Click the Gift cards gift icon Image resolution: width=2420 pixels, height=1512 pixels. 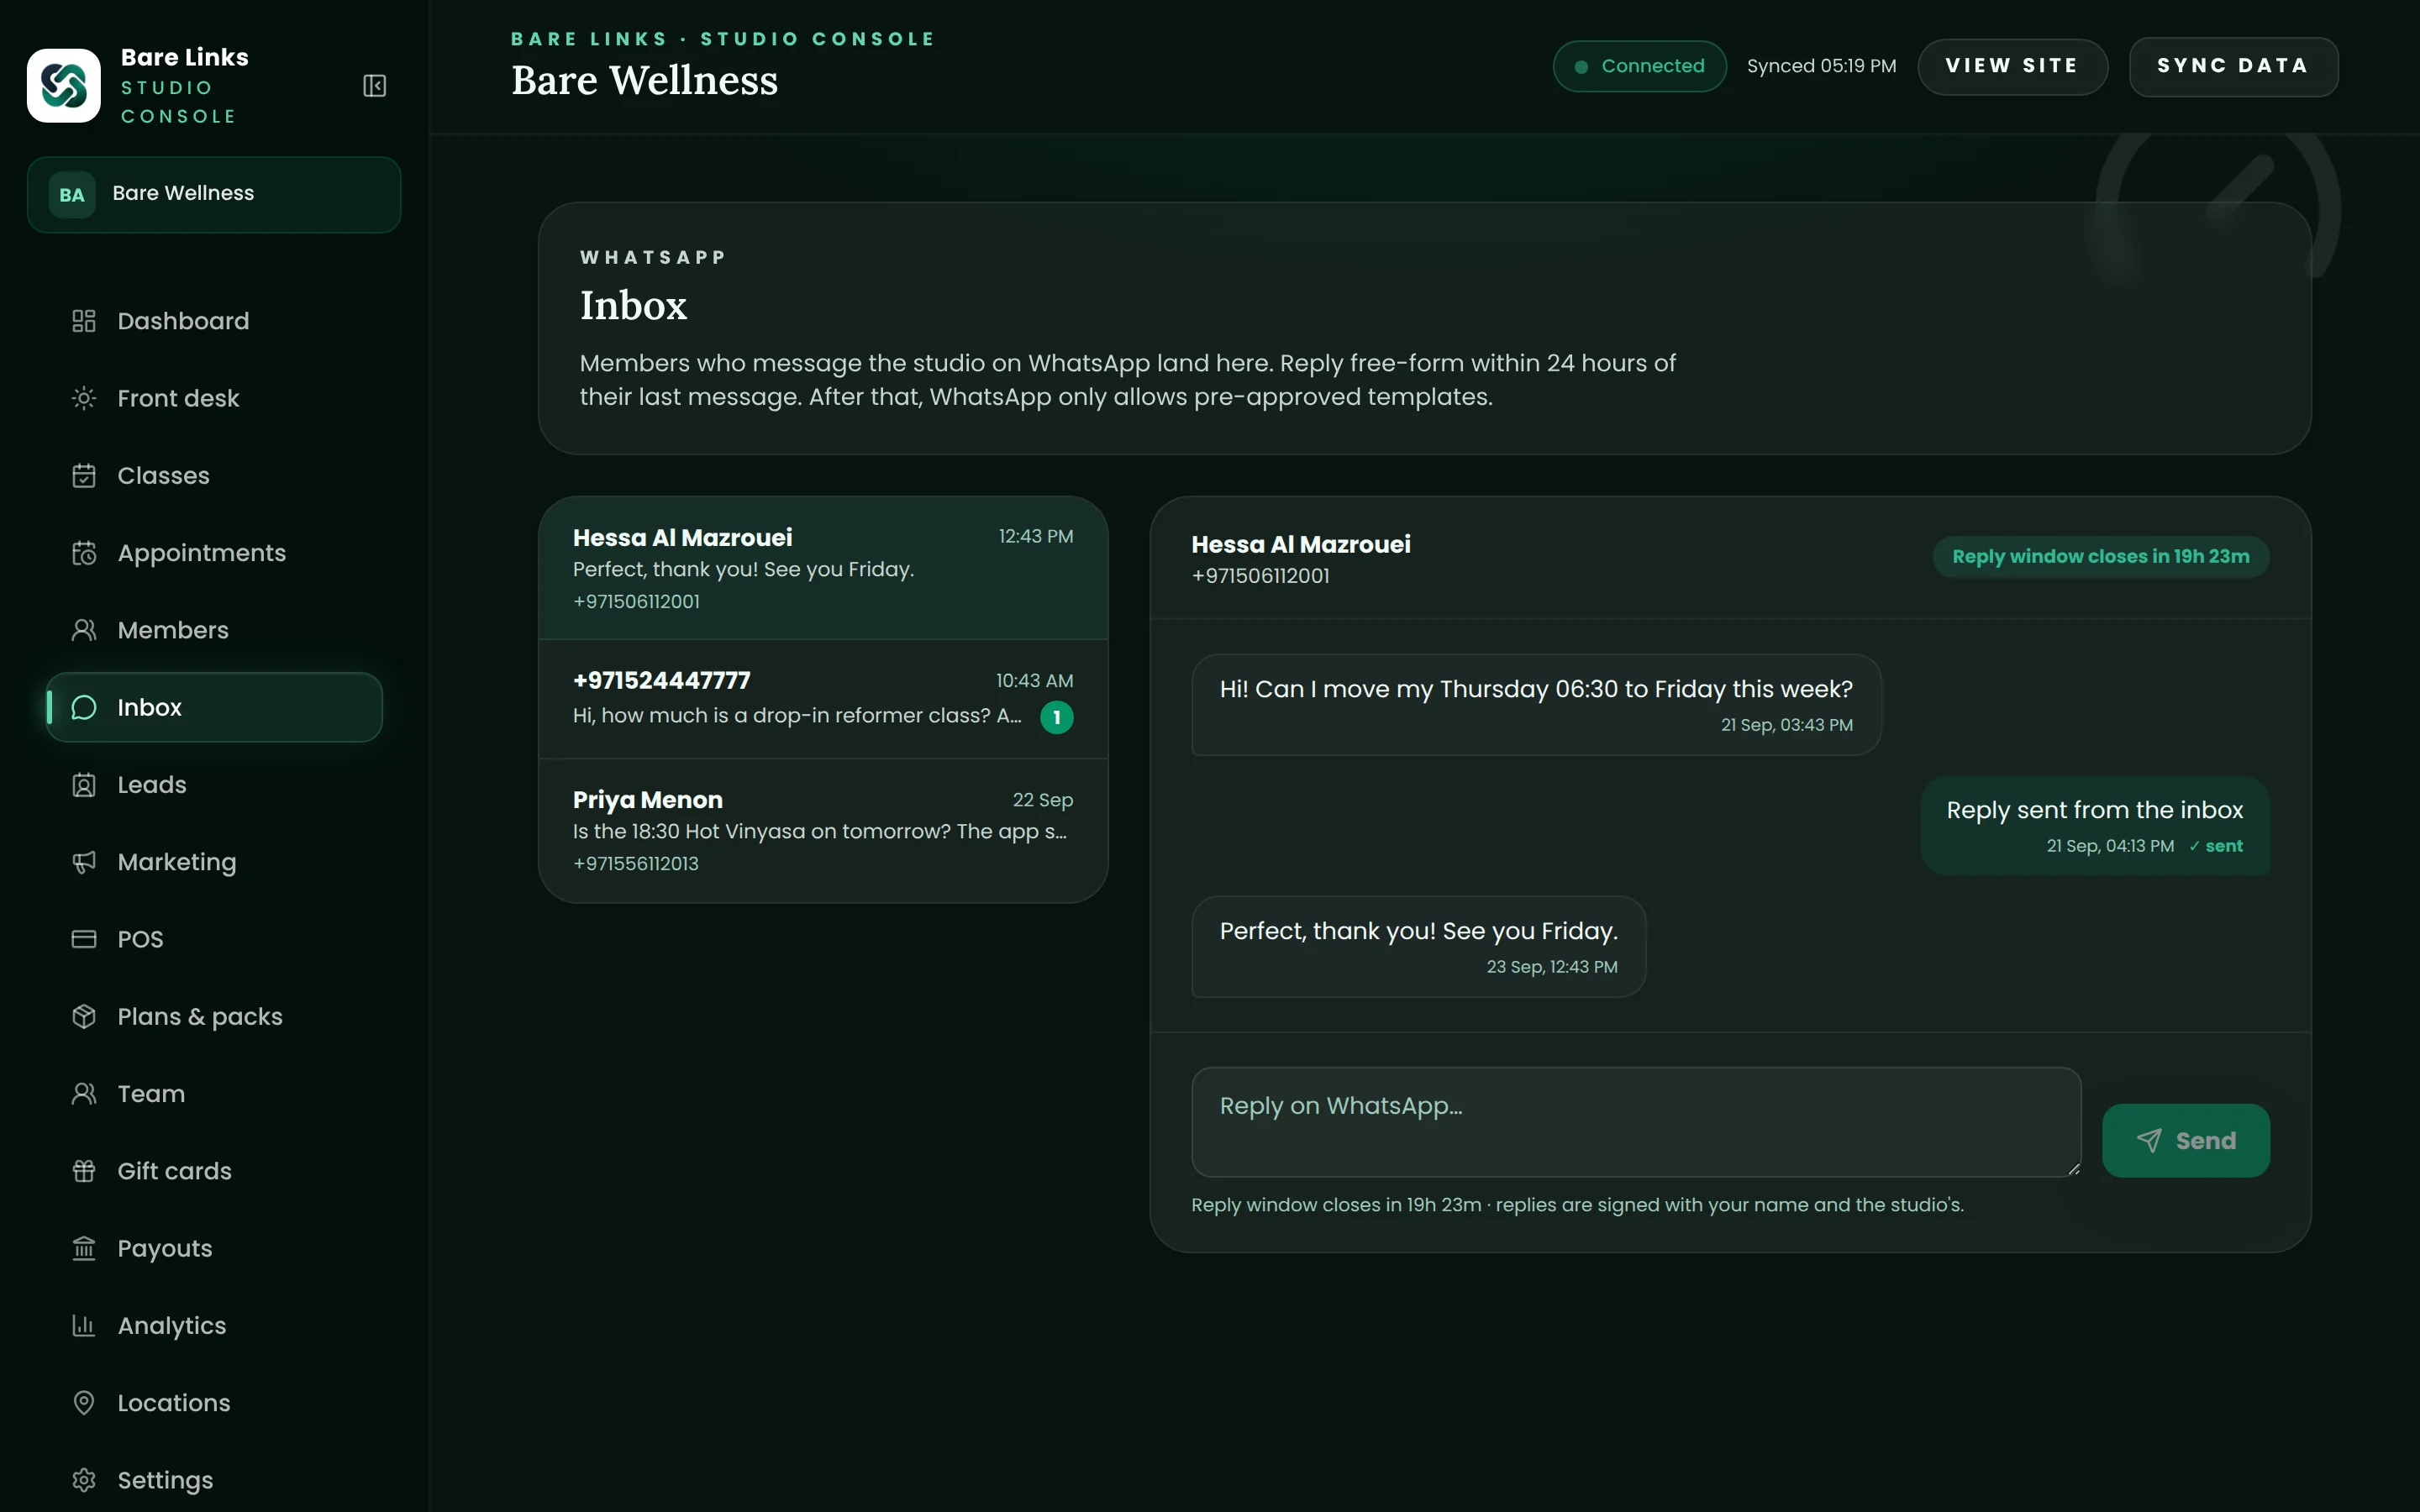click(84, 1171)
